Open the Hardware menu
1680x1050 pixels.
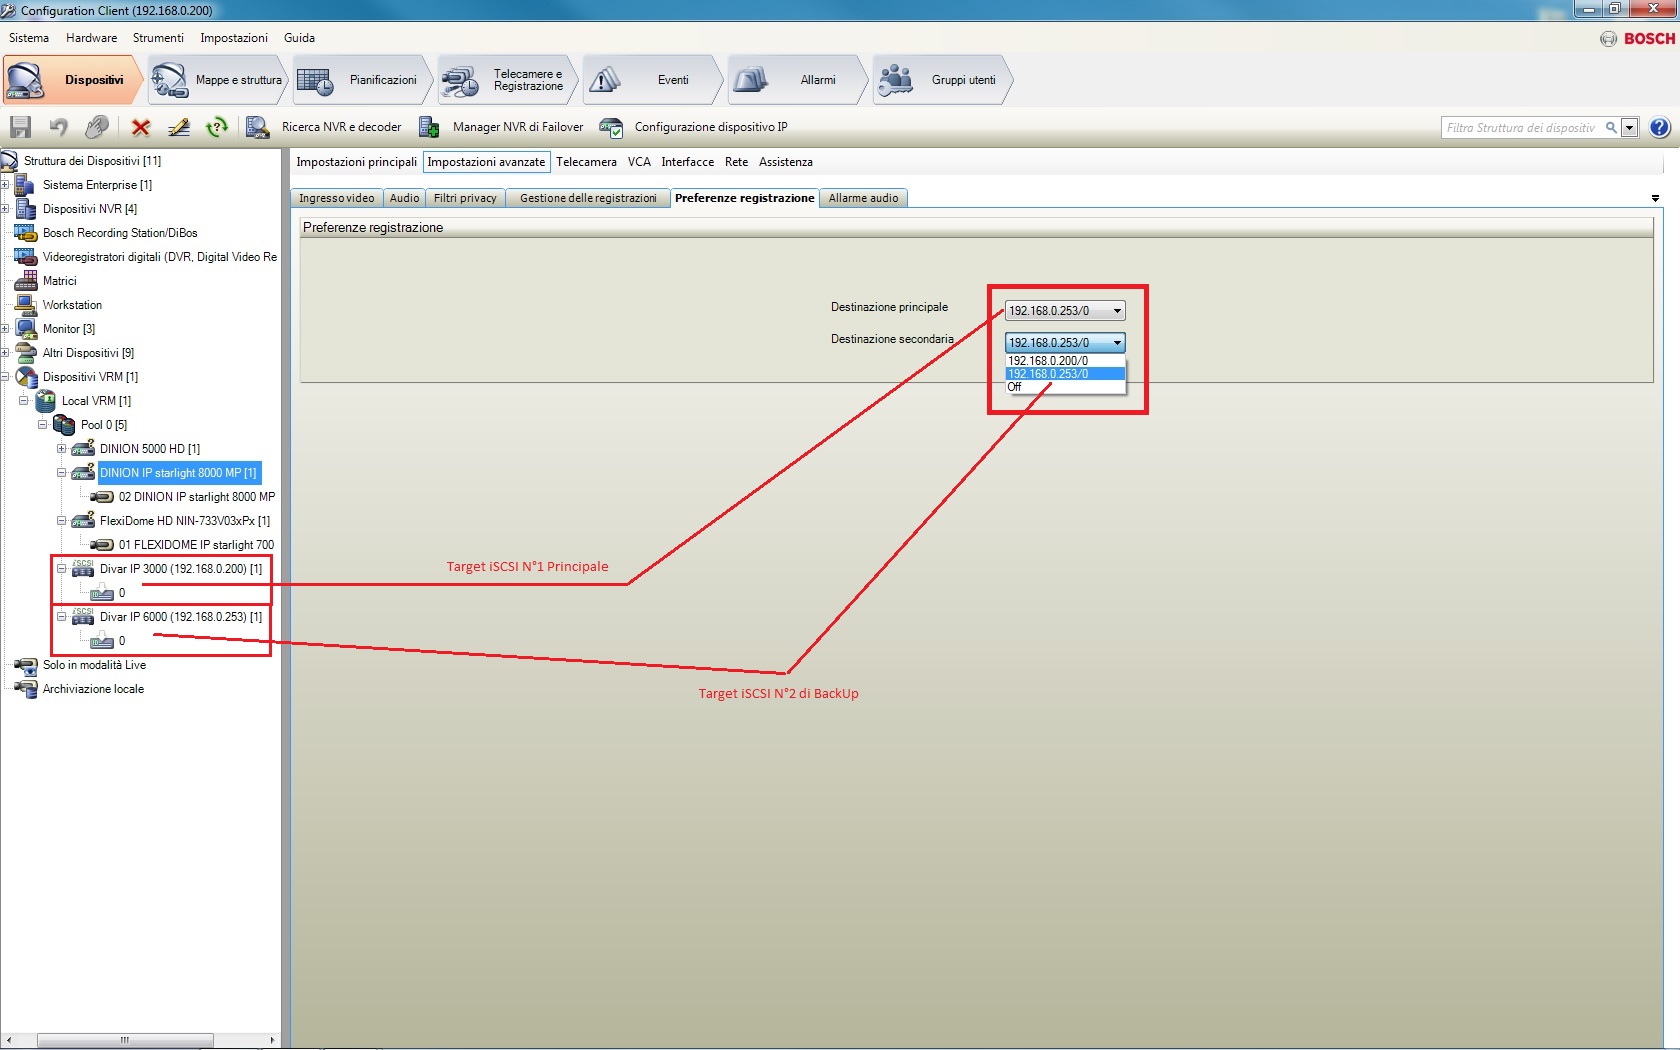[91, 38]
